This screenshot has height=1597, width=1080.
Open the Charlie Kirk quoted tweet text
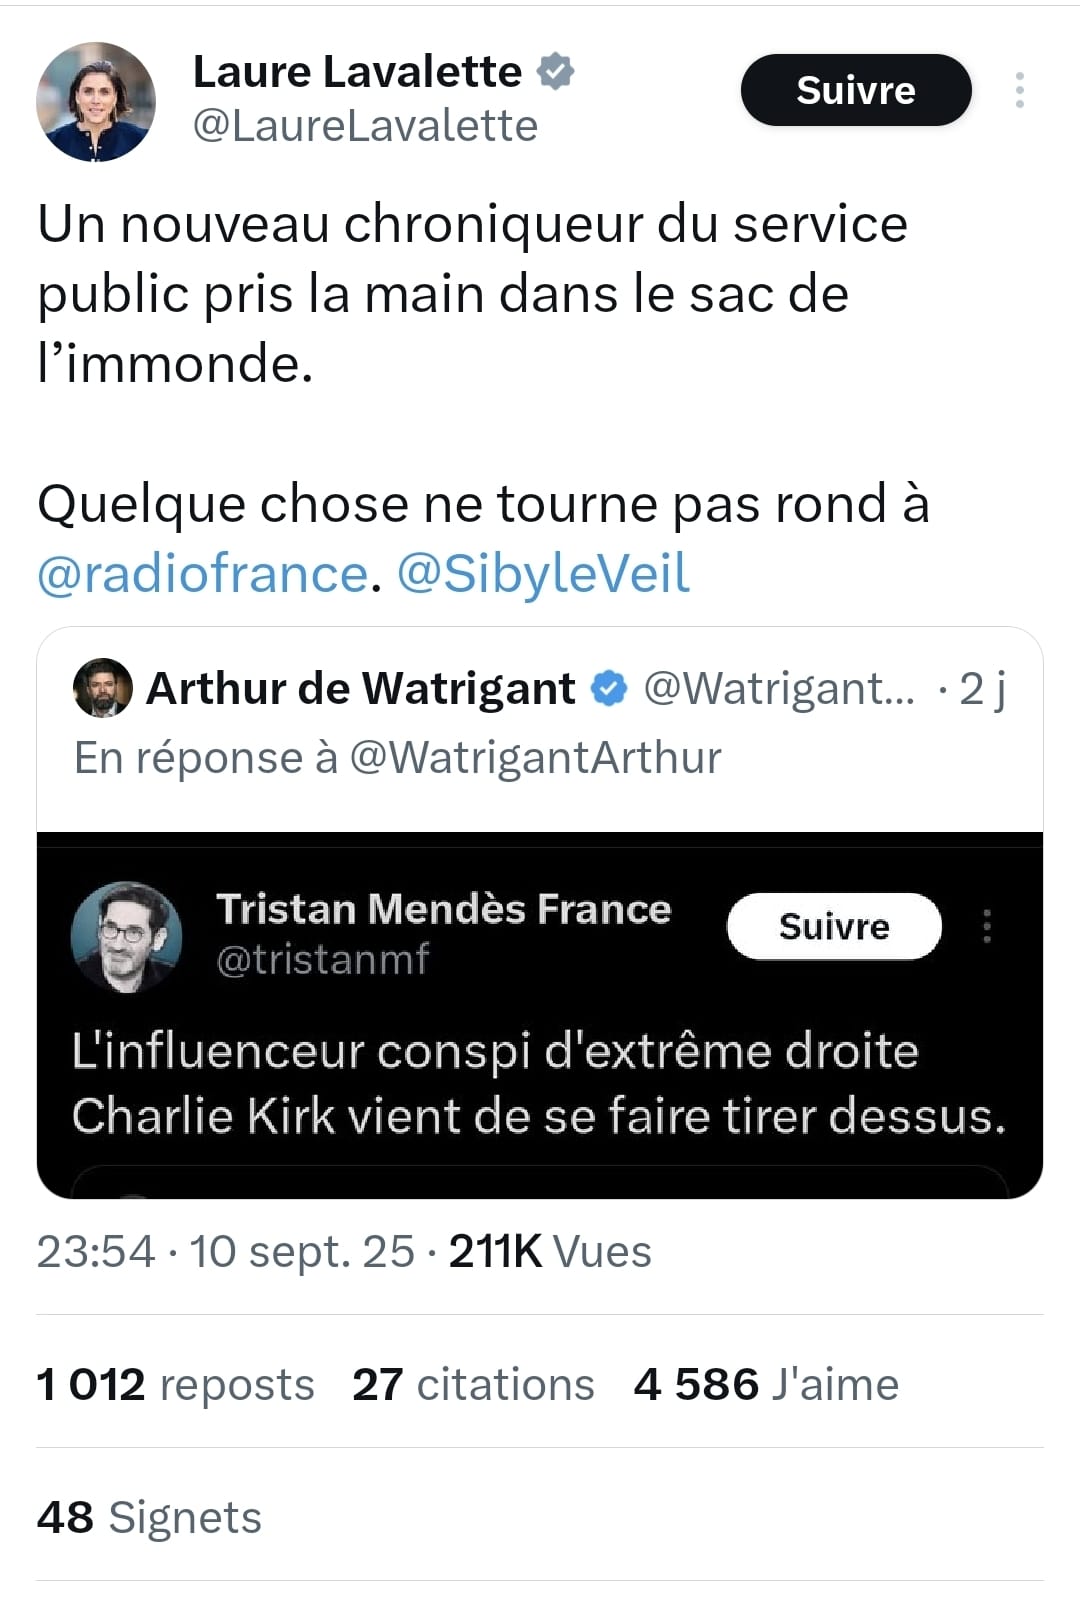(x=538, y=1083)
